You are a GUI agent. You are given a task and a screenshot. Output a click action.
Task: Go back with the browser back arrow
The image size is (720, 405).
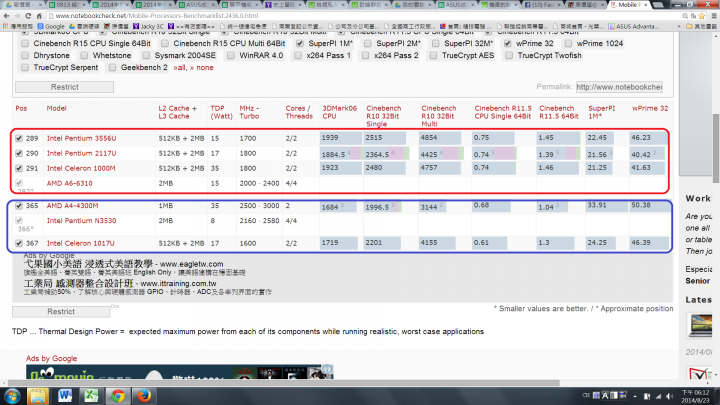click(x=6, y=16)
